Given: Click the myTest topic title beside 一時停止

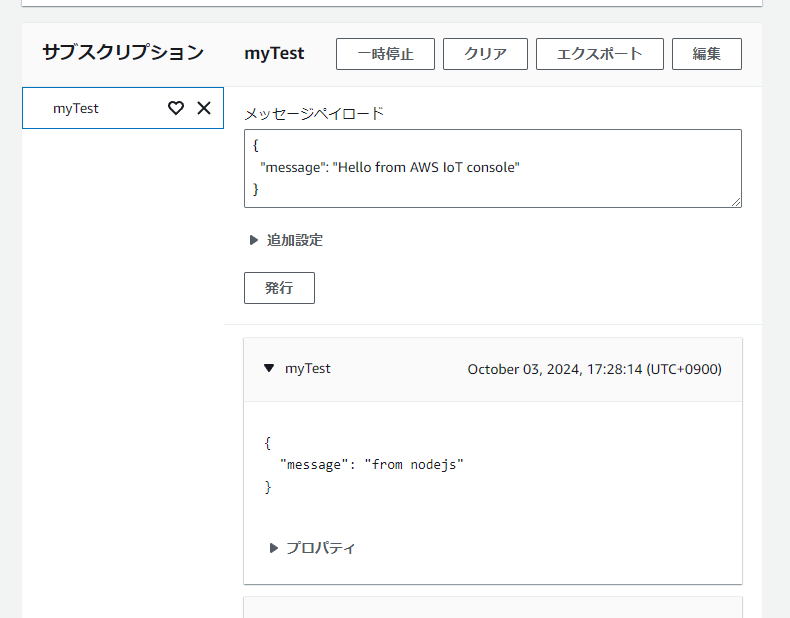Looking at the screenshot, I should (x=274, y=54).
